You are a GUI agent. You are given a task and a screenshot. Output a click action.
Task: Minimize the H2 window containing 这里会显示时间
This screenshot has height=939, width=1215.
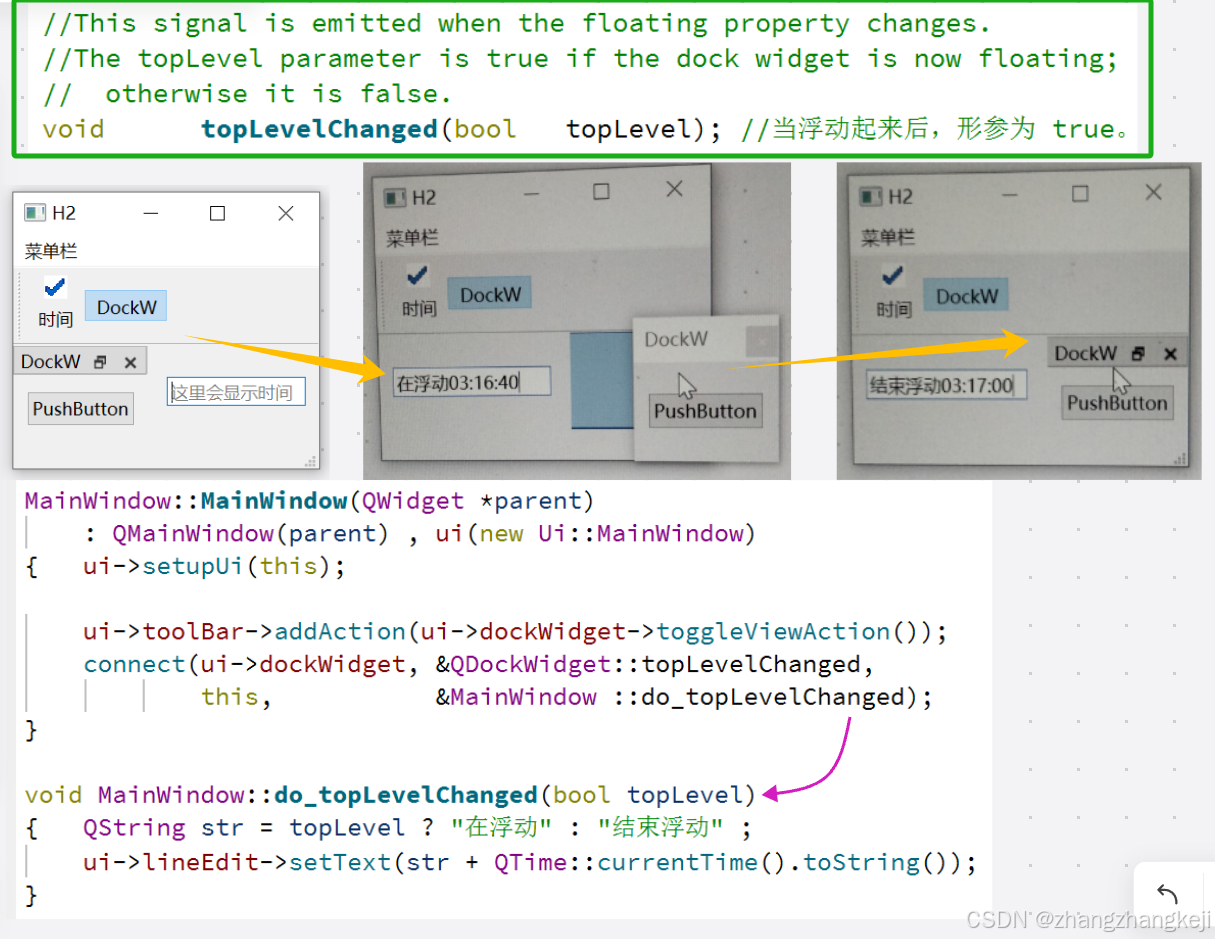(151, 213)
